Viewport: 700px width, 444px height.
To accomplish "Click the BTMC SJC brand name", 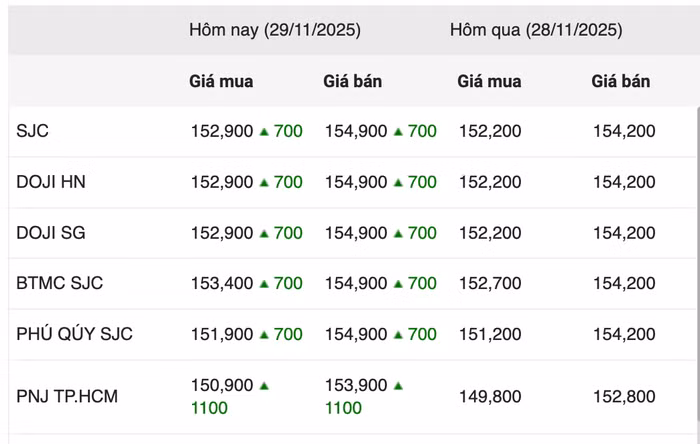I will coord(60,284).
